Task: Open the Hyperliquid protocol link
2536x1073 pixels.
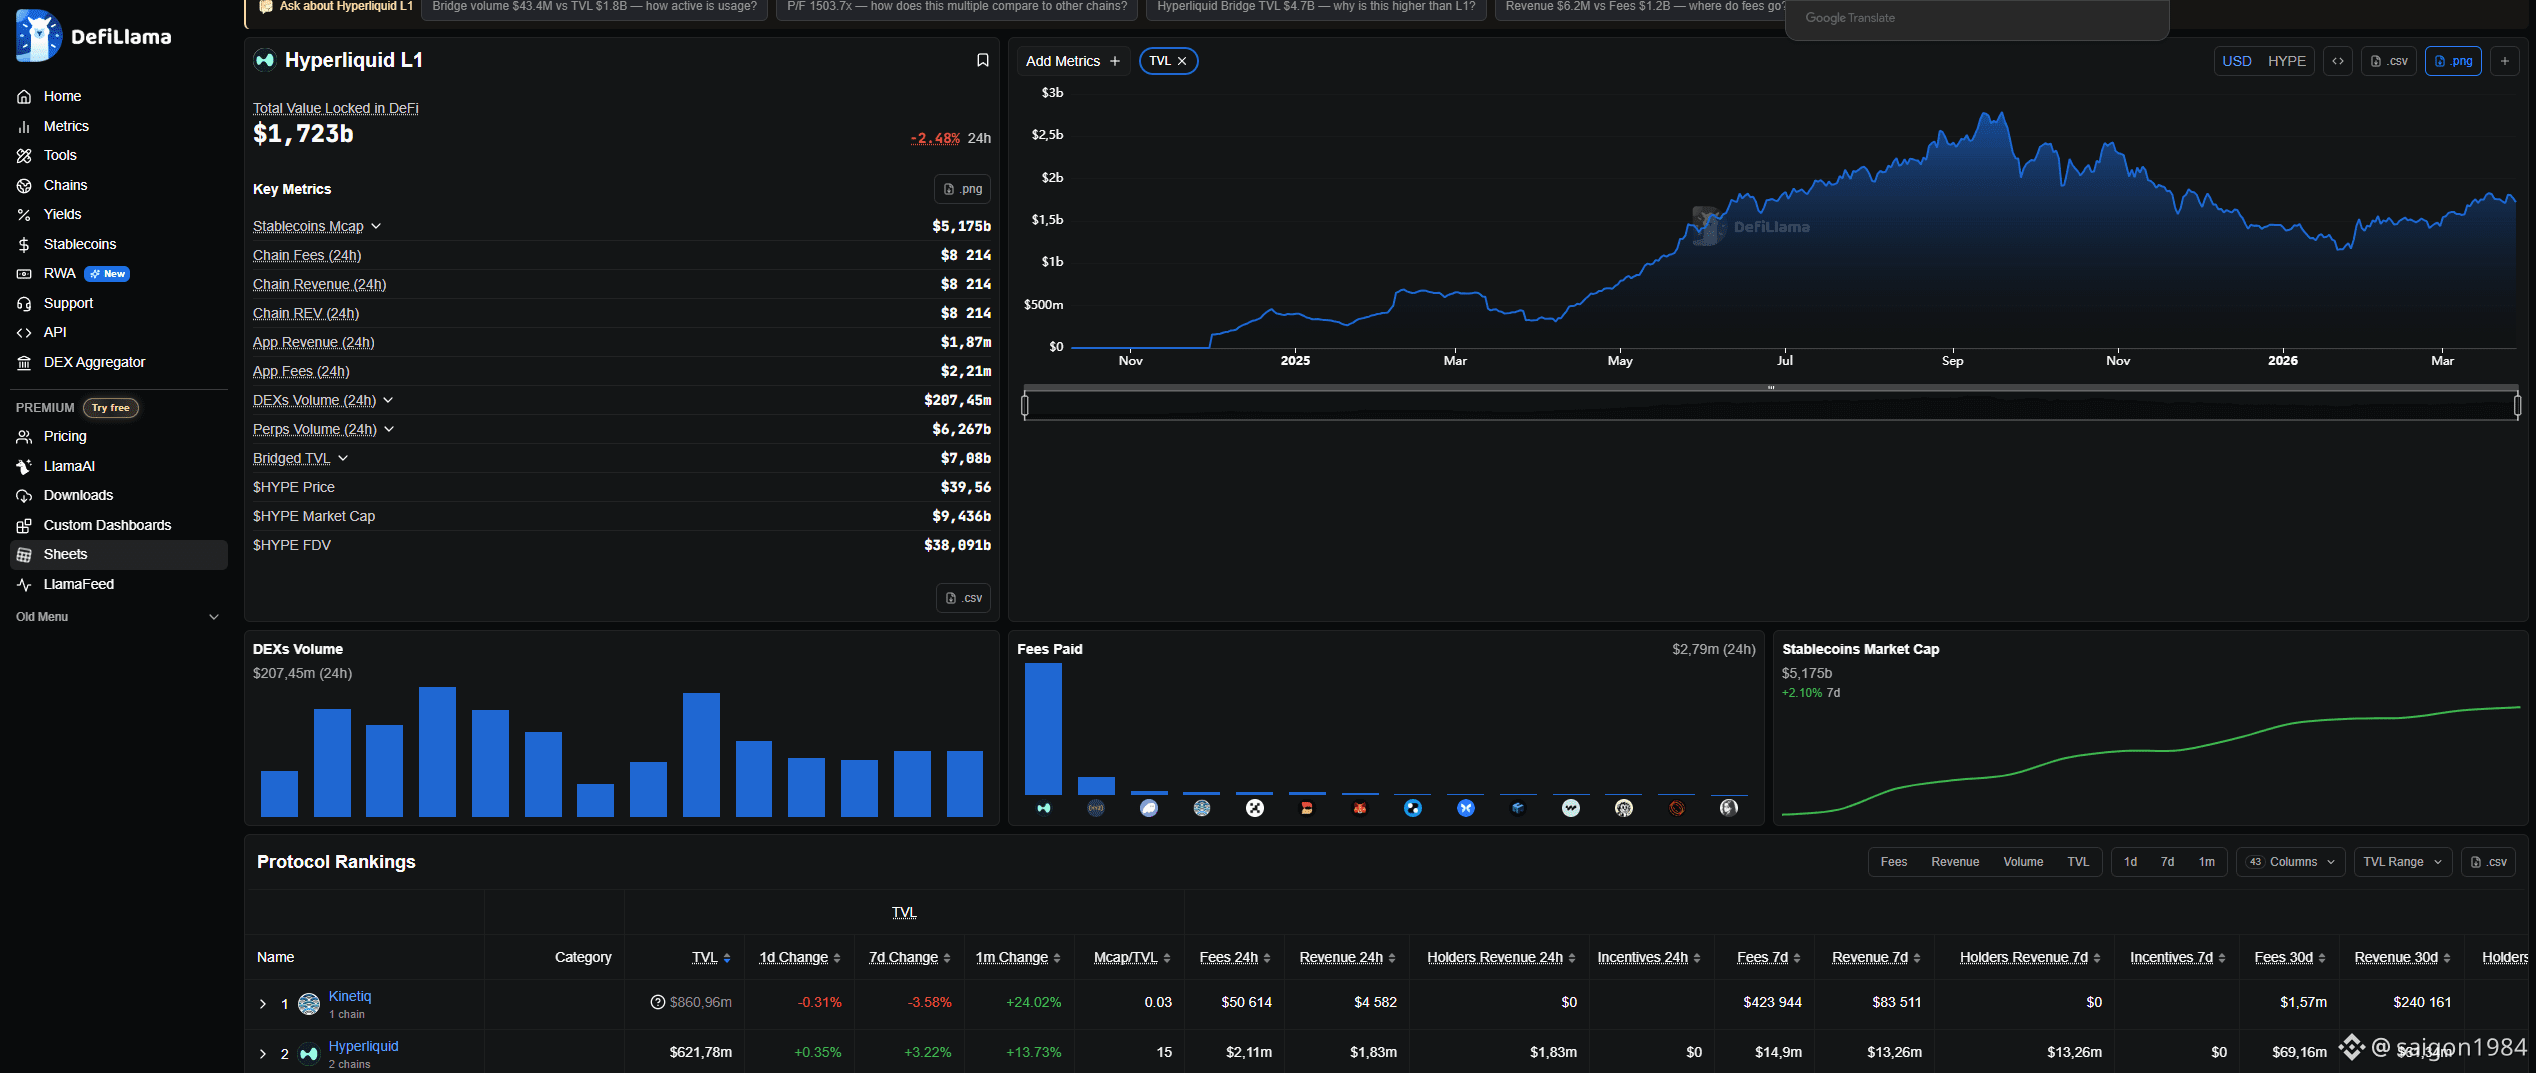Action: click(x=363, y=1046)
